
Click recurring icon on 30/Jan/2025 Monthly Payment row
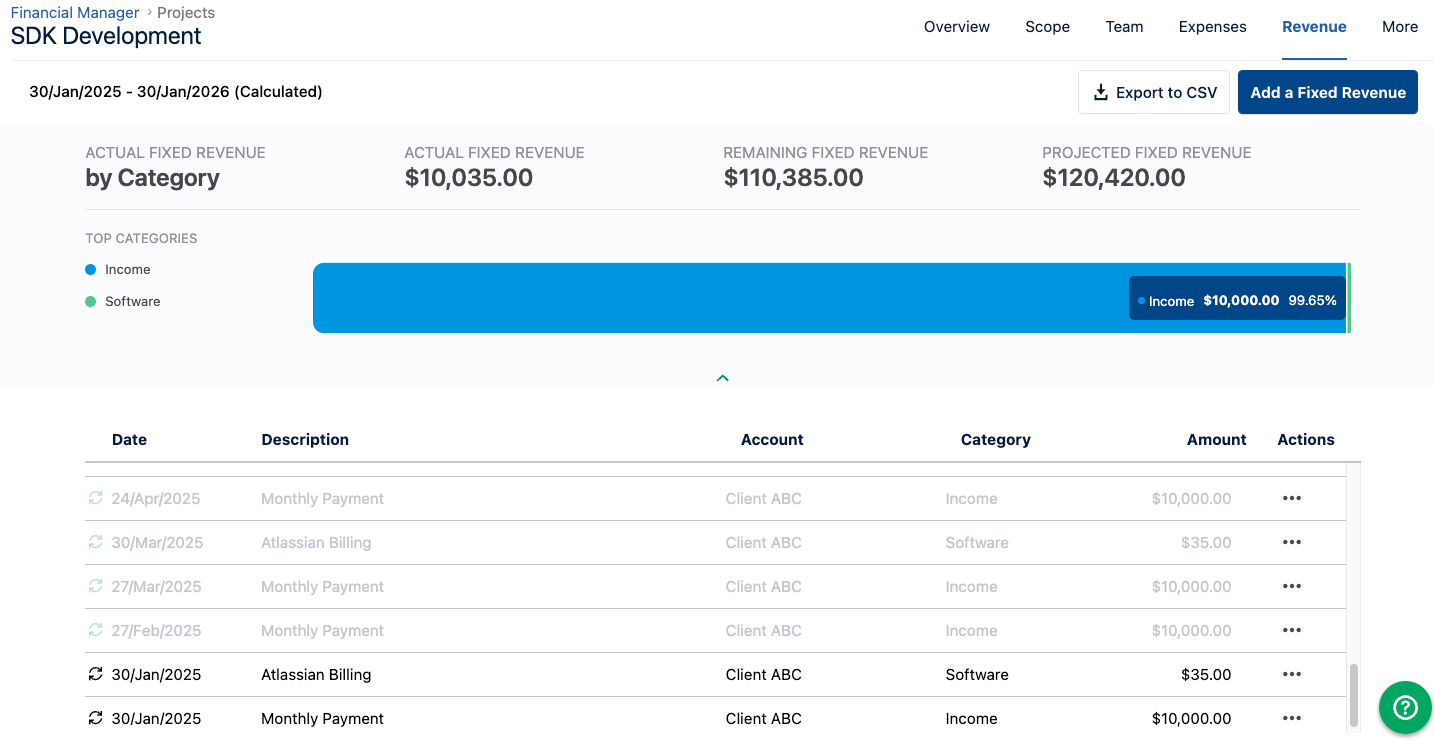tap(95, 719)
